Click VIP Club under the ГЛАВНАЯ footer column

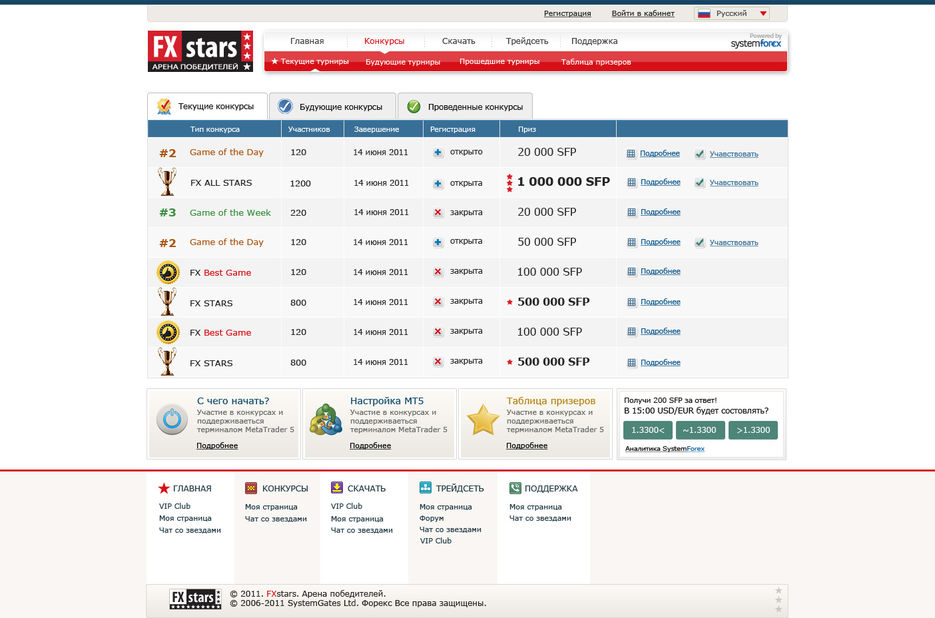coord(175,506)
